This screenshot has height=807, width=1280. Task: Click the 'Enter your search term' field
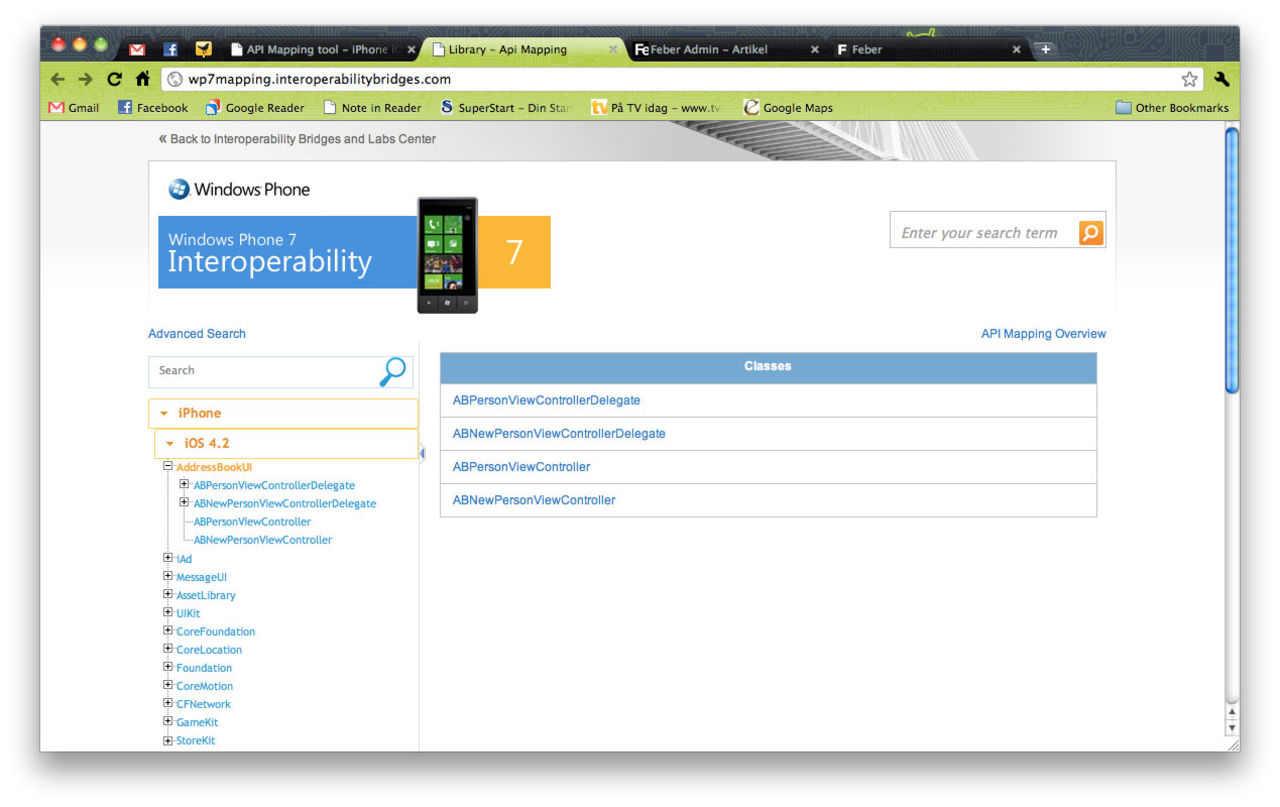coord(980,233)
